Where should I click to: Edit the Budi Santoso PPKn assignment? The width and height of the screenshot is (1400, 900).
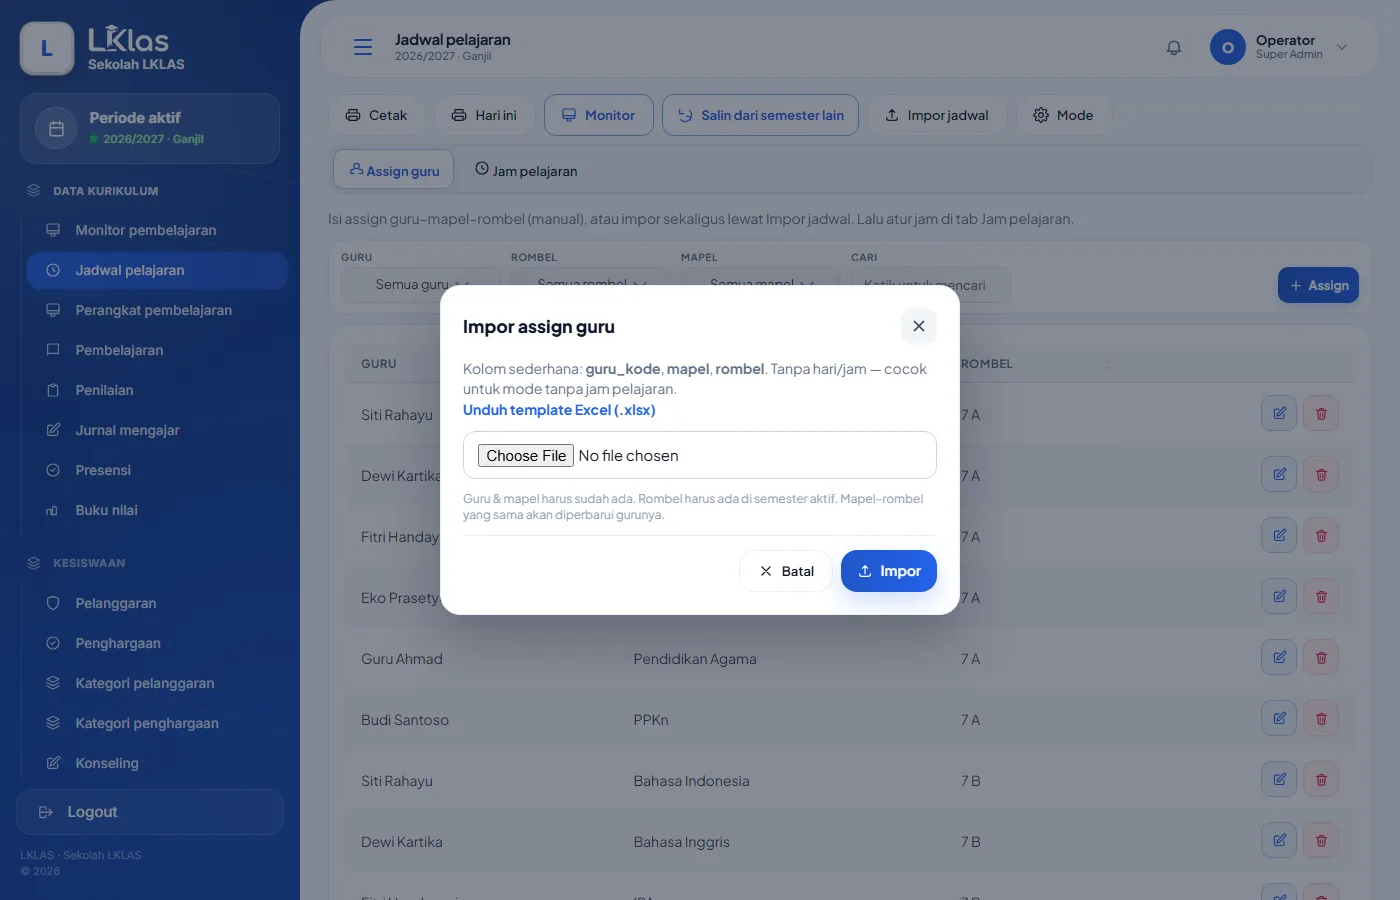[1279, 719]
